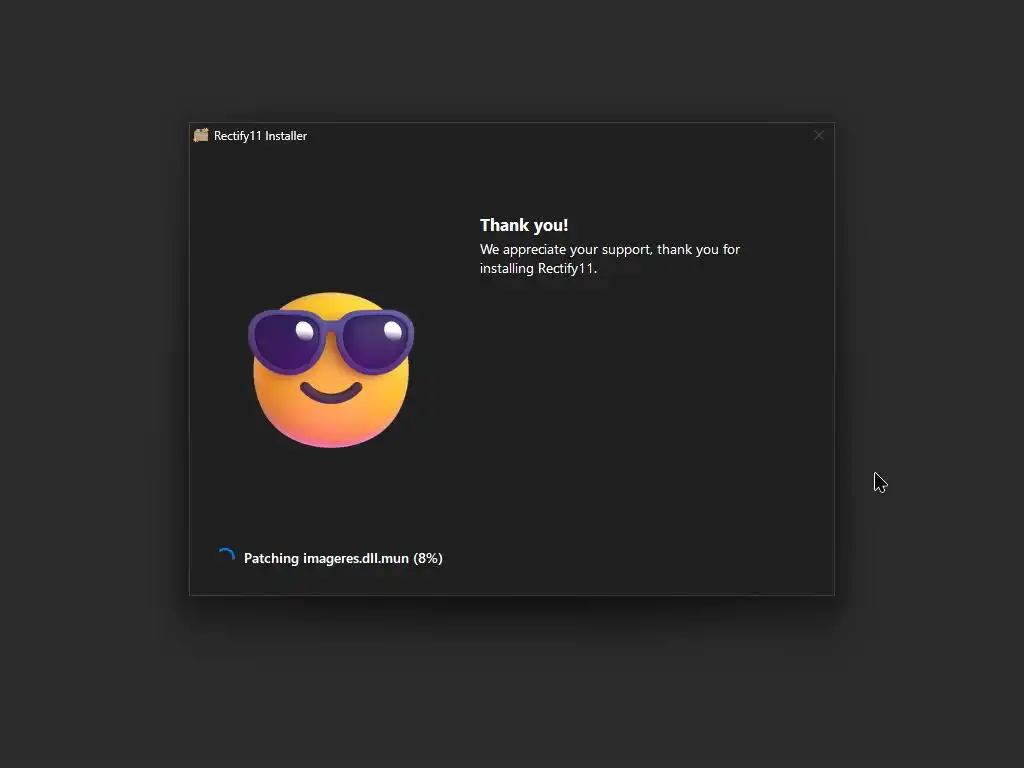Click the 'Thank you!' heading
Image resolution: width=1024 pixels, height=768 pixels.
(524, 225)
